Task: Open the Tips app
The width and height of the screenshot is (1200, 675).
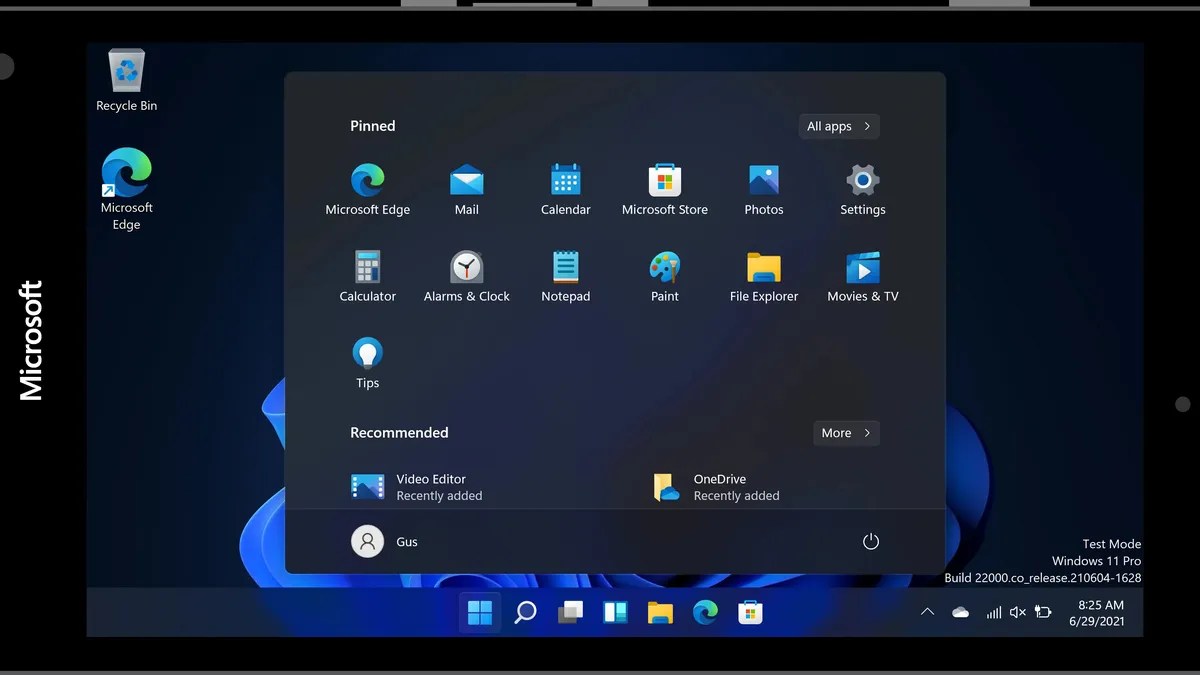Action: 367,363
